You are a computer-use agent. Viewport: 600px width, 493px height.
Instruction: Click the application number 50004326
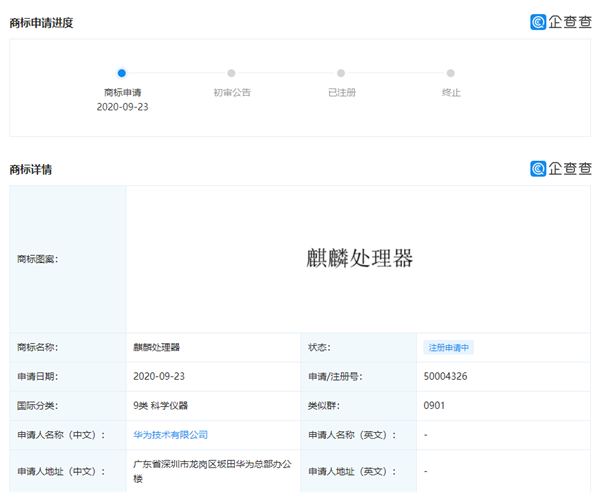[x=445, y=376]
